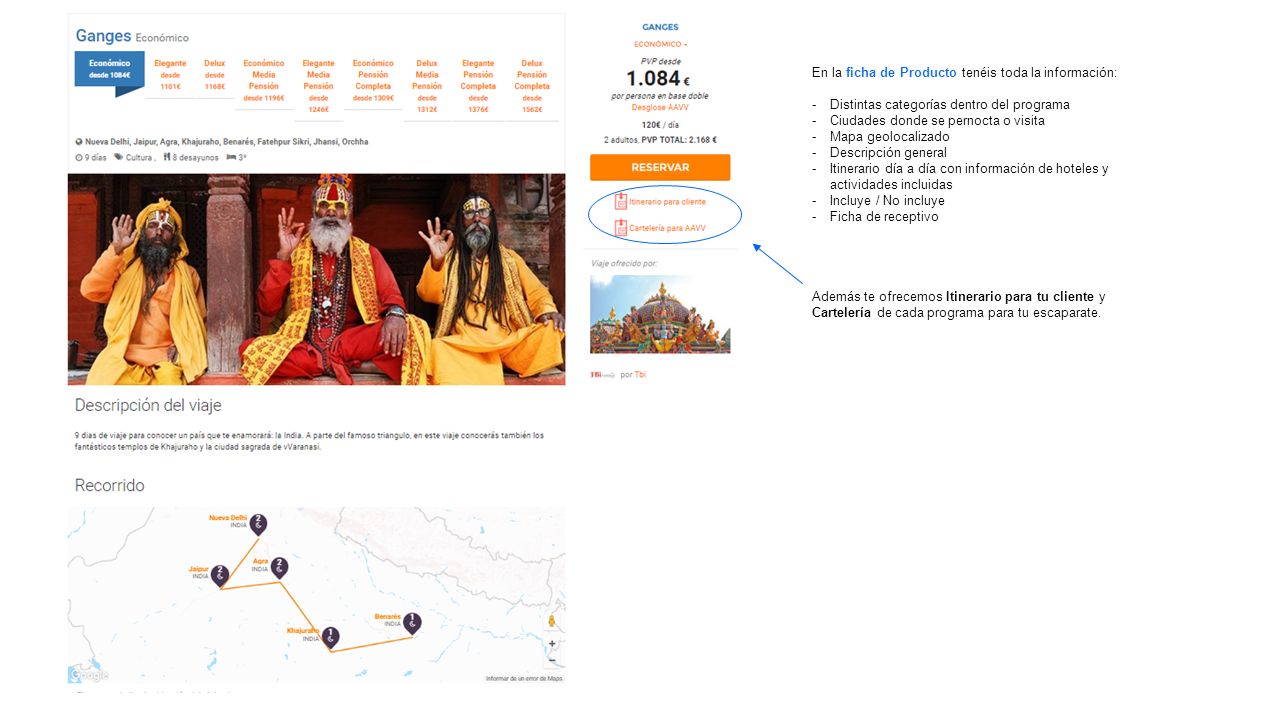The image size is (1280, 720).
Task: Click the Ganges Económico page heading
Action: [132, 37]
